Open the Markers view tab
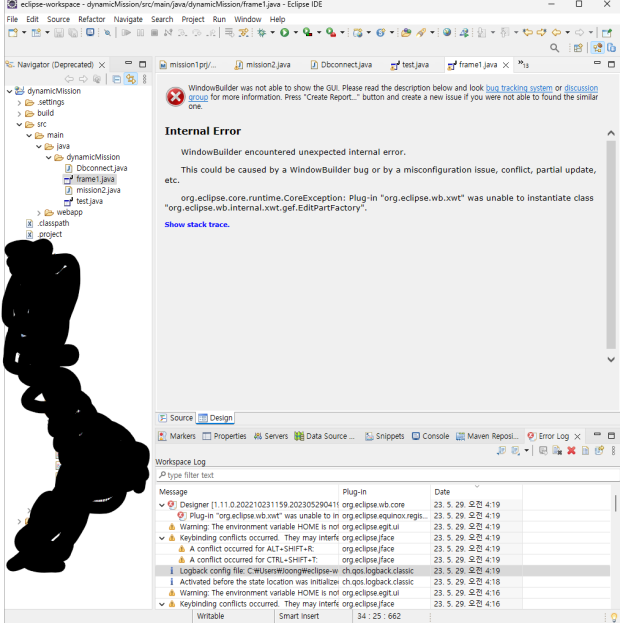 (177, 436)
